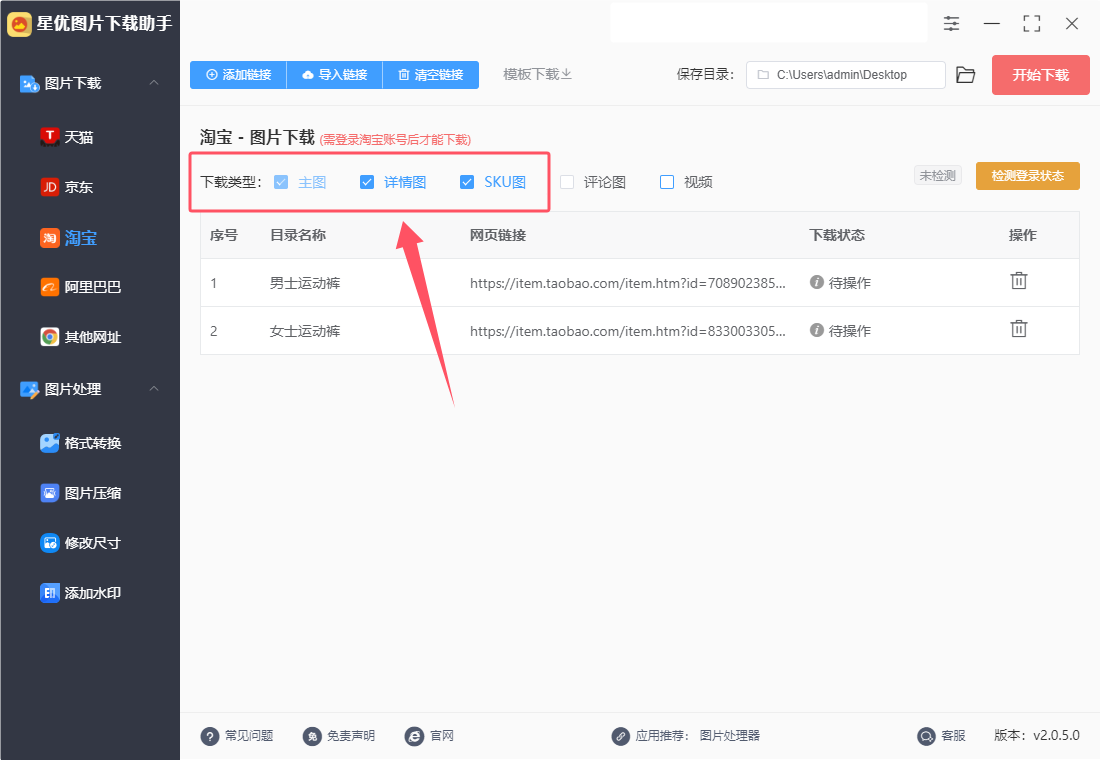
Task: Select the 淘宝 Taobao sidebar item
Action: [x=68, y=238]
